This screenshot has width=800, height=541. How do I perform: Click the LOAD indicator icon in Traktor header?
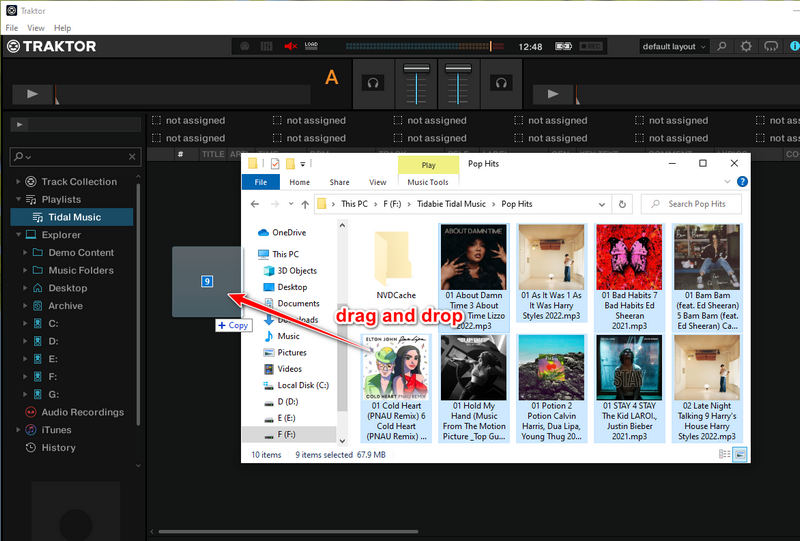[311, 46]
